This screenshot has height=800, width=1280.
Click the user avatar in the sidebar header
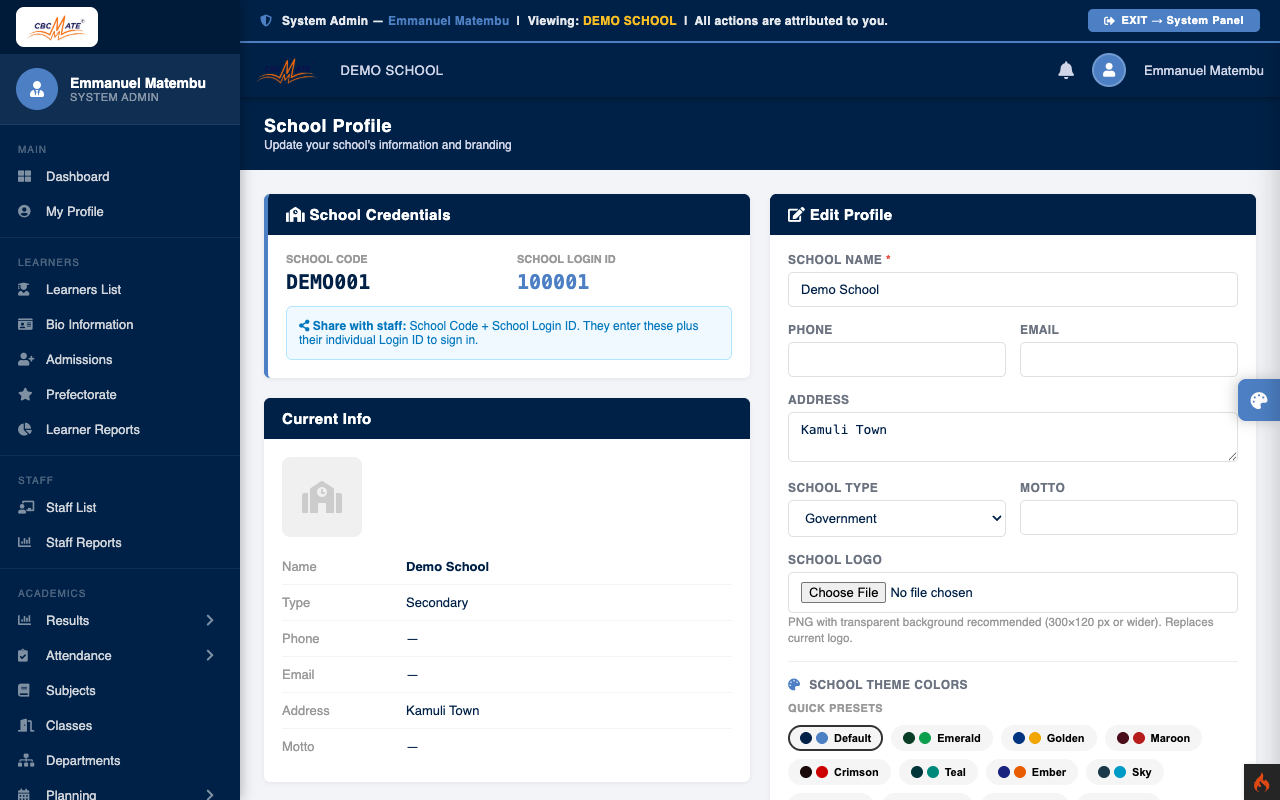pyautogui.click(x=37, y=89)
